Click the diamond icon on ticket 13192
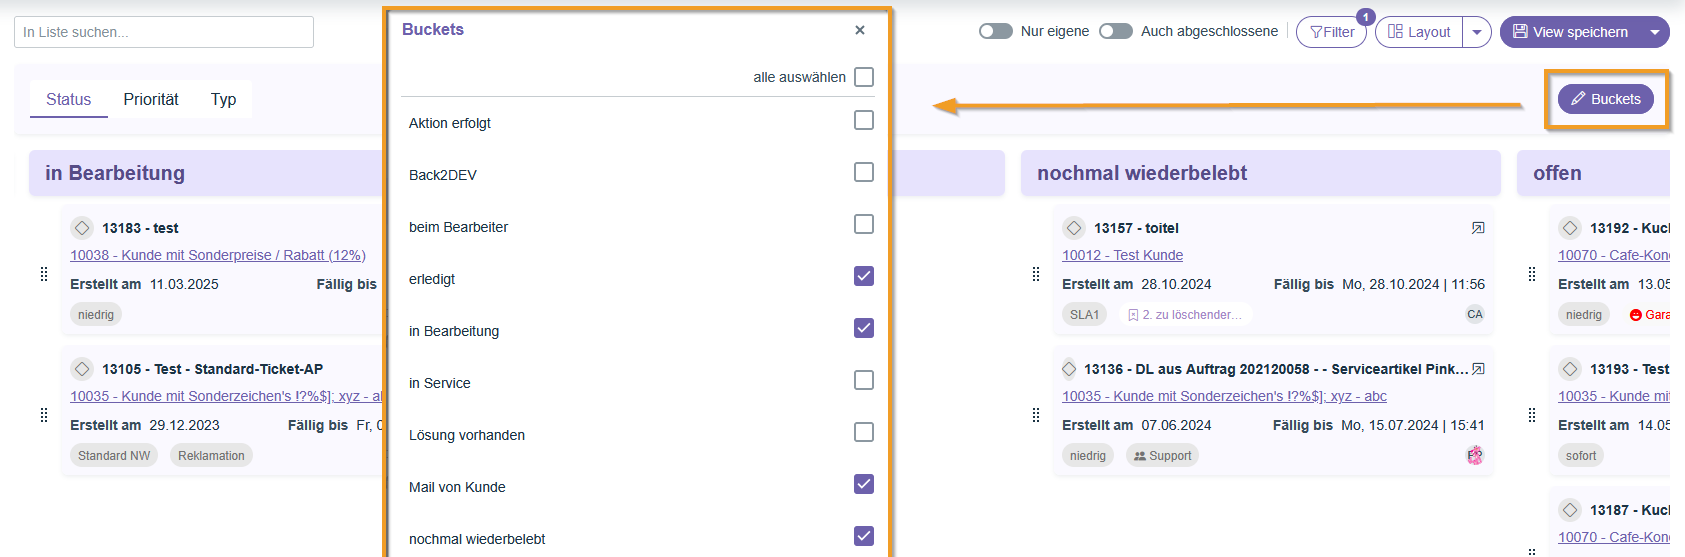Viewport: 1685px width, 557px height. tap(1570, 228)
